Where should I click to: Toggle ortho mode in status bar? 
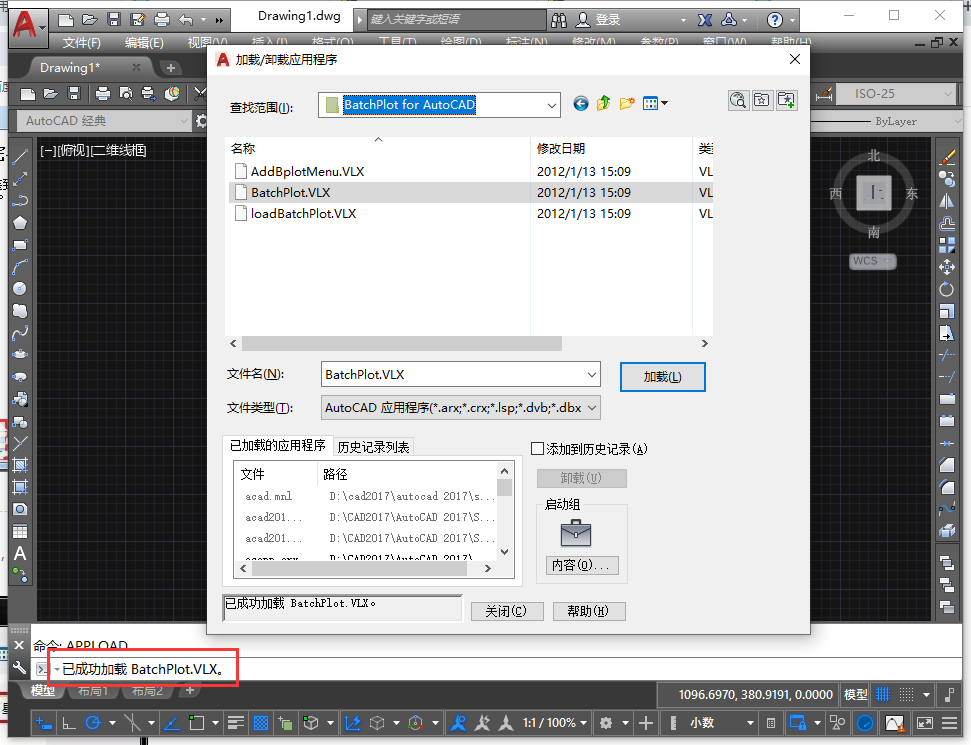click(69, 723)
